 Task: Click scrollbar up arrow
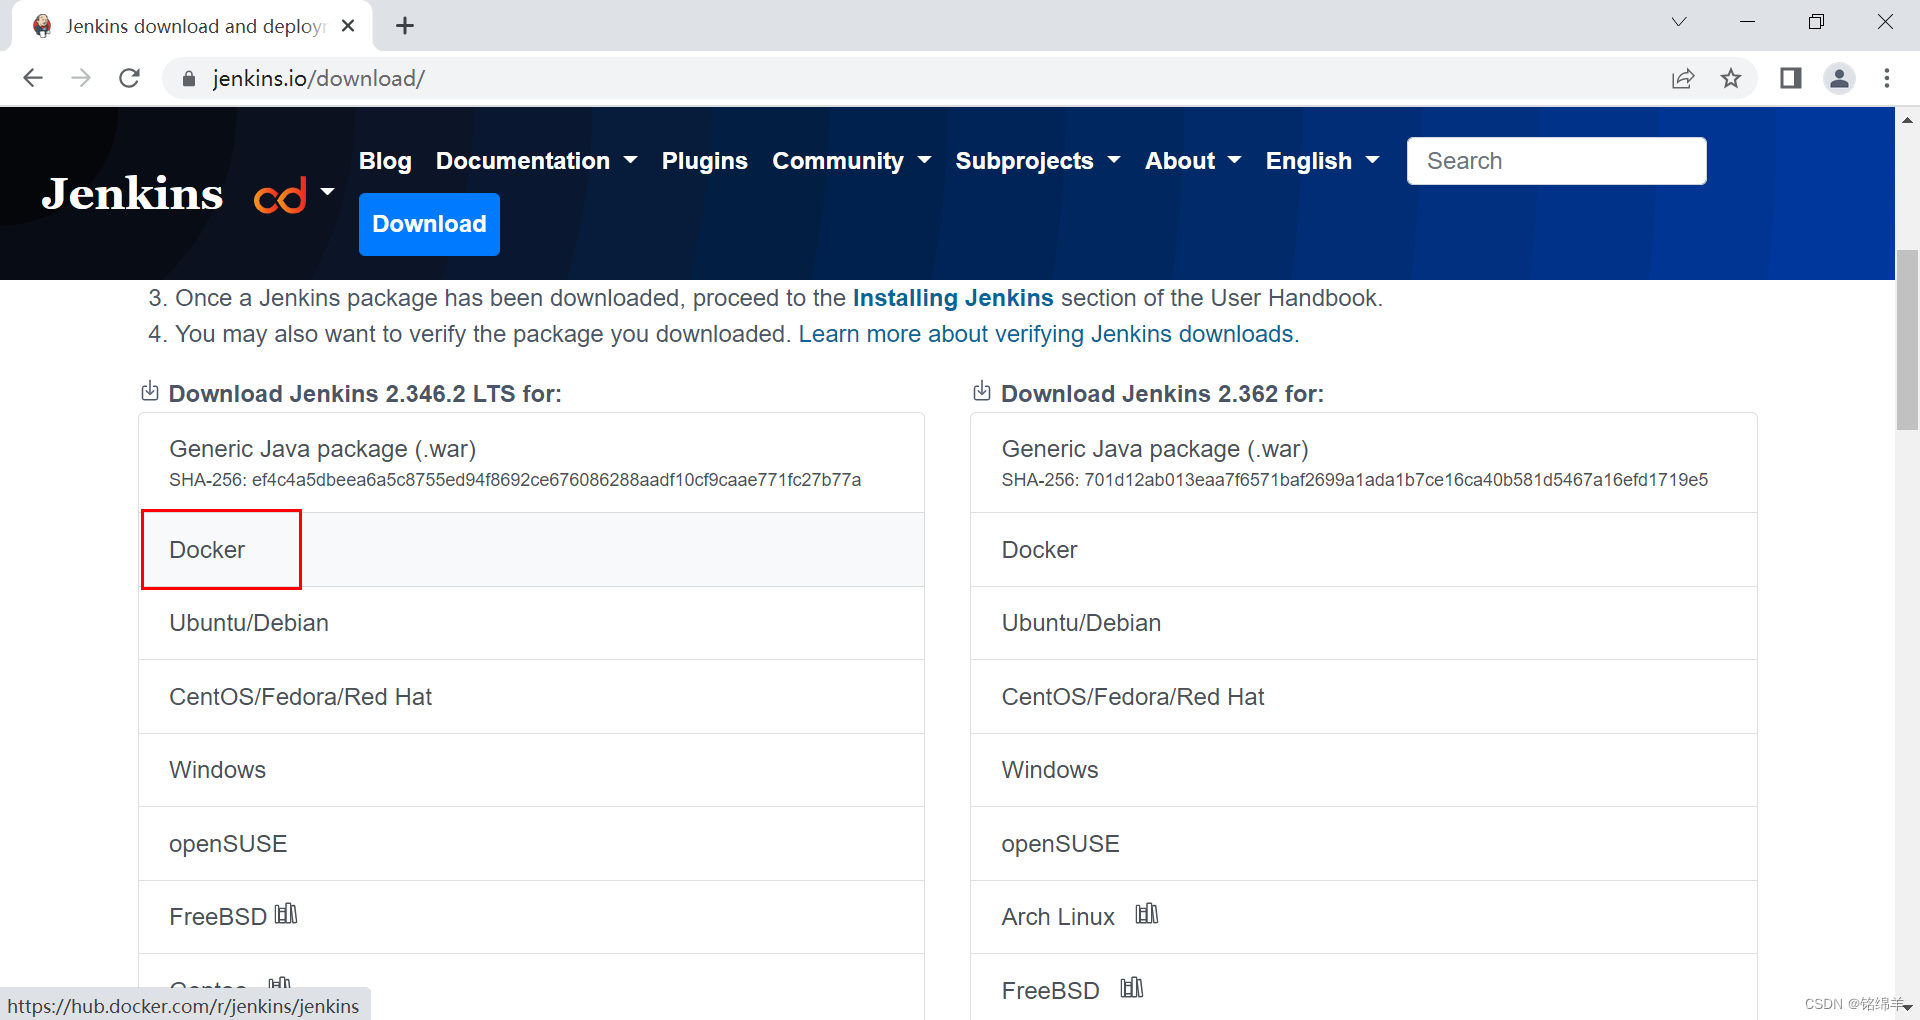point(1907,119)
